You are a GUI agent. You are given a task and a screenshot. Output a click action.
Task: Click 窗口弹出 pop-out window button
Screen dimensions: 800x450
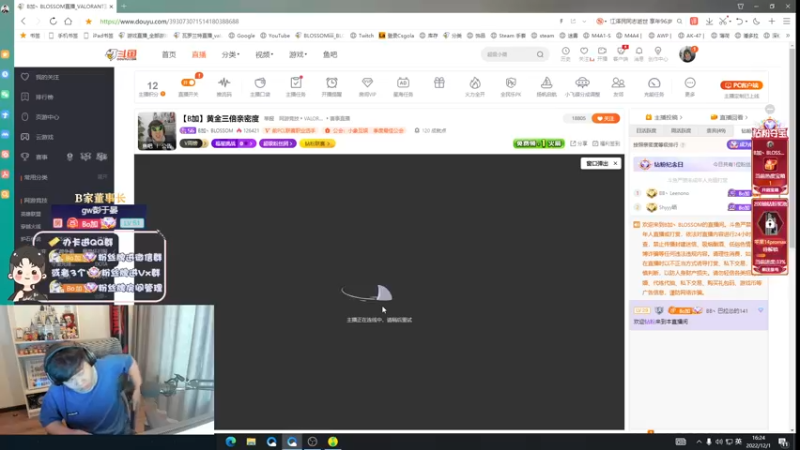pyautogui.click(x=597, y=163)
